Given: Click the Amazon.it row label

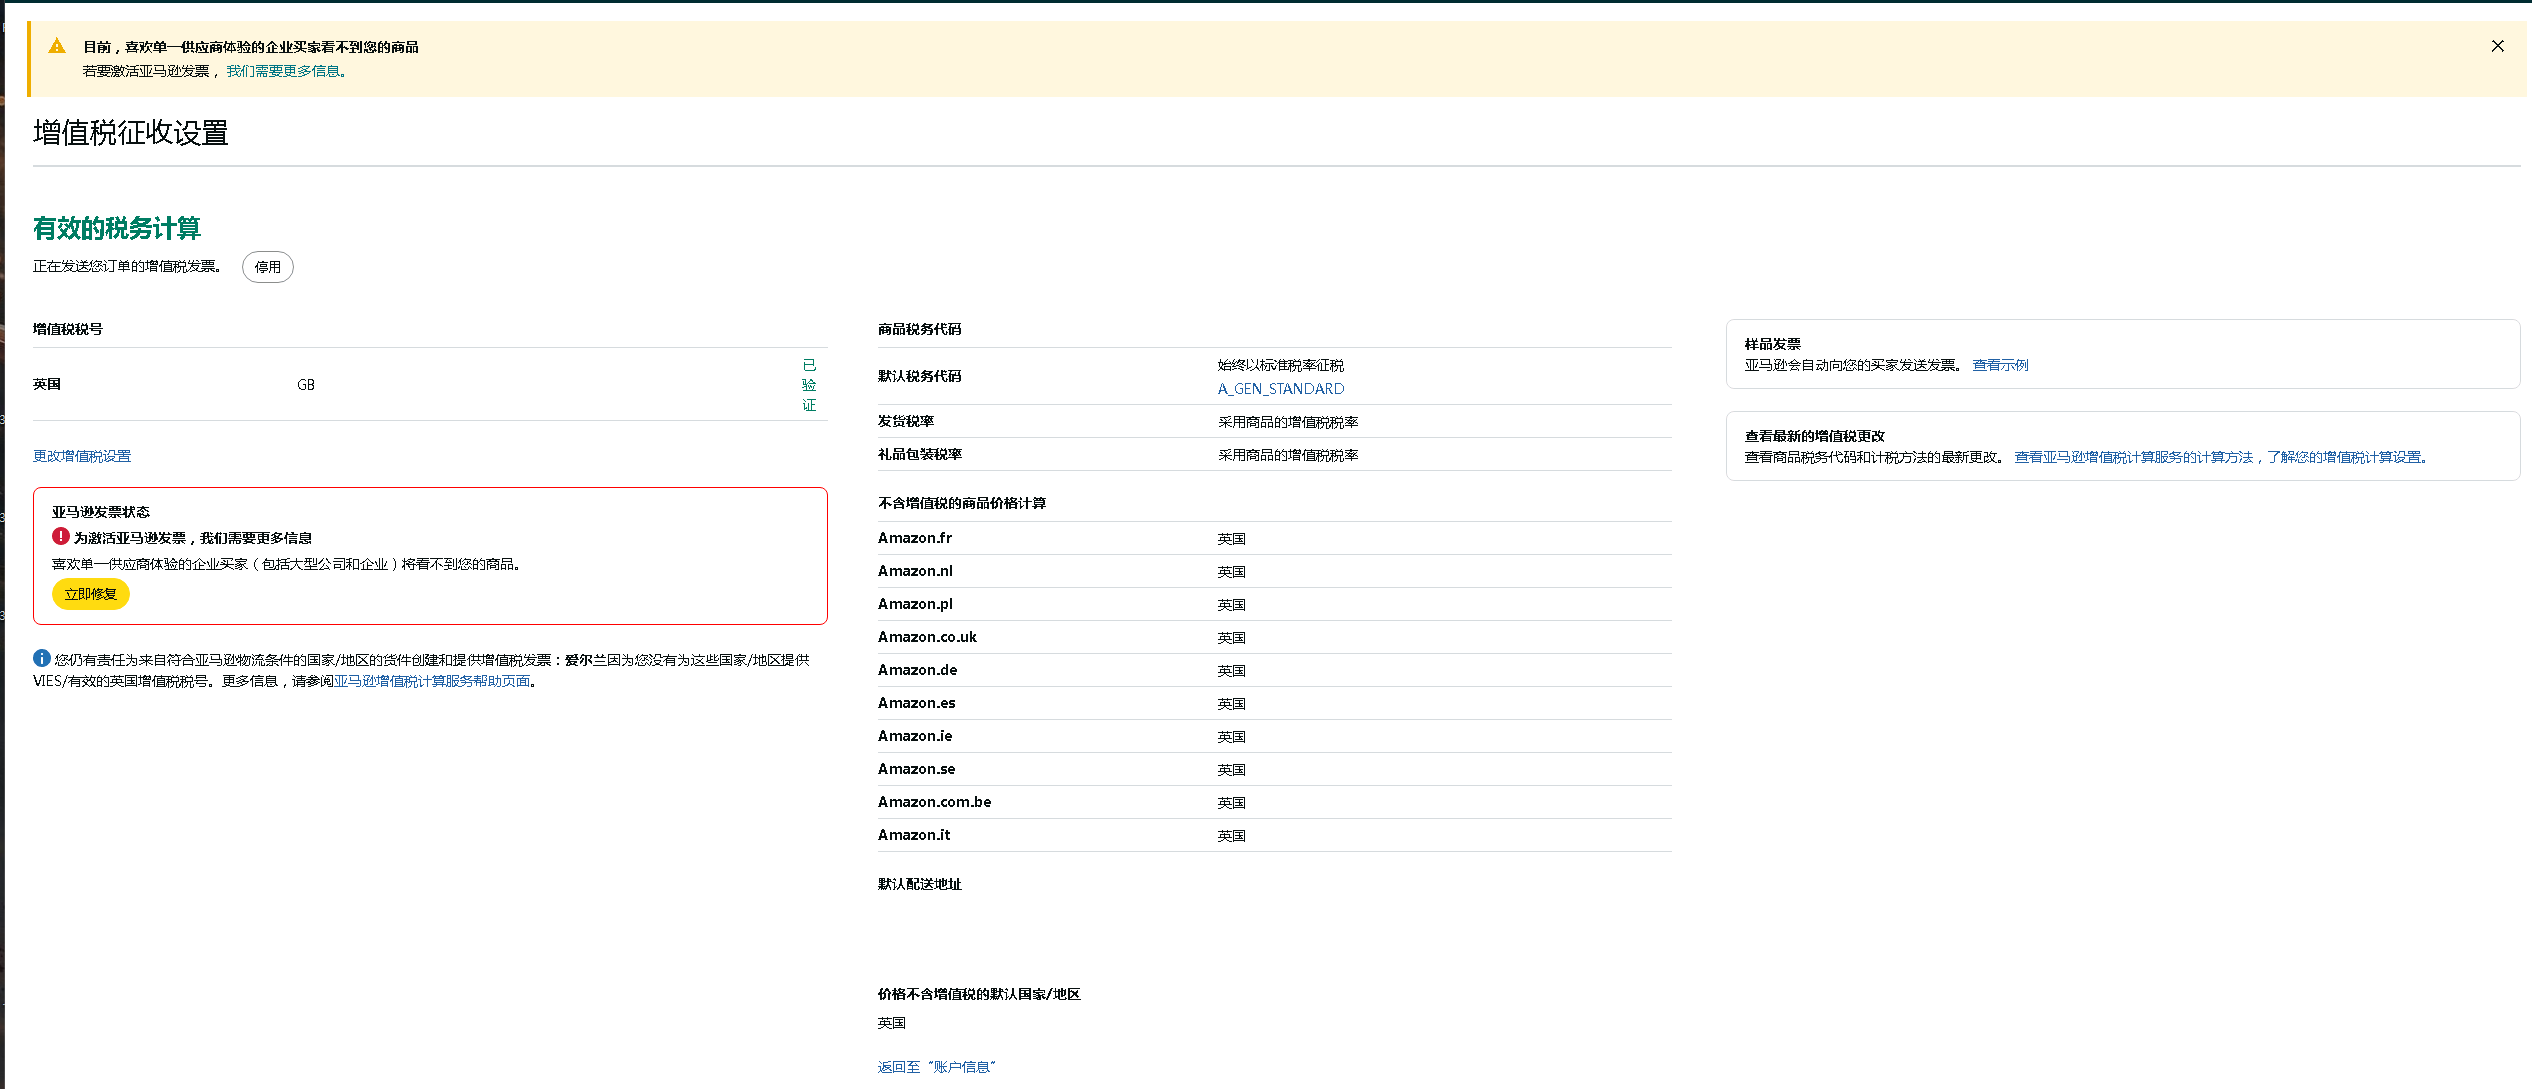Looking at the screenshot, I should click(x=914, y=835).
